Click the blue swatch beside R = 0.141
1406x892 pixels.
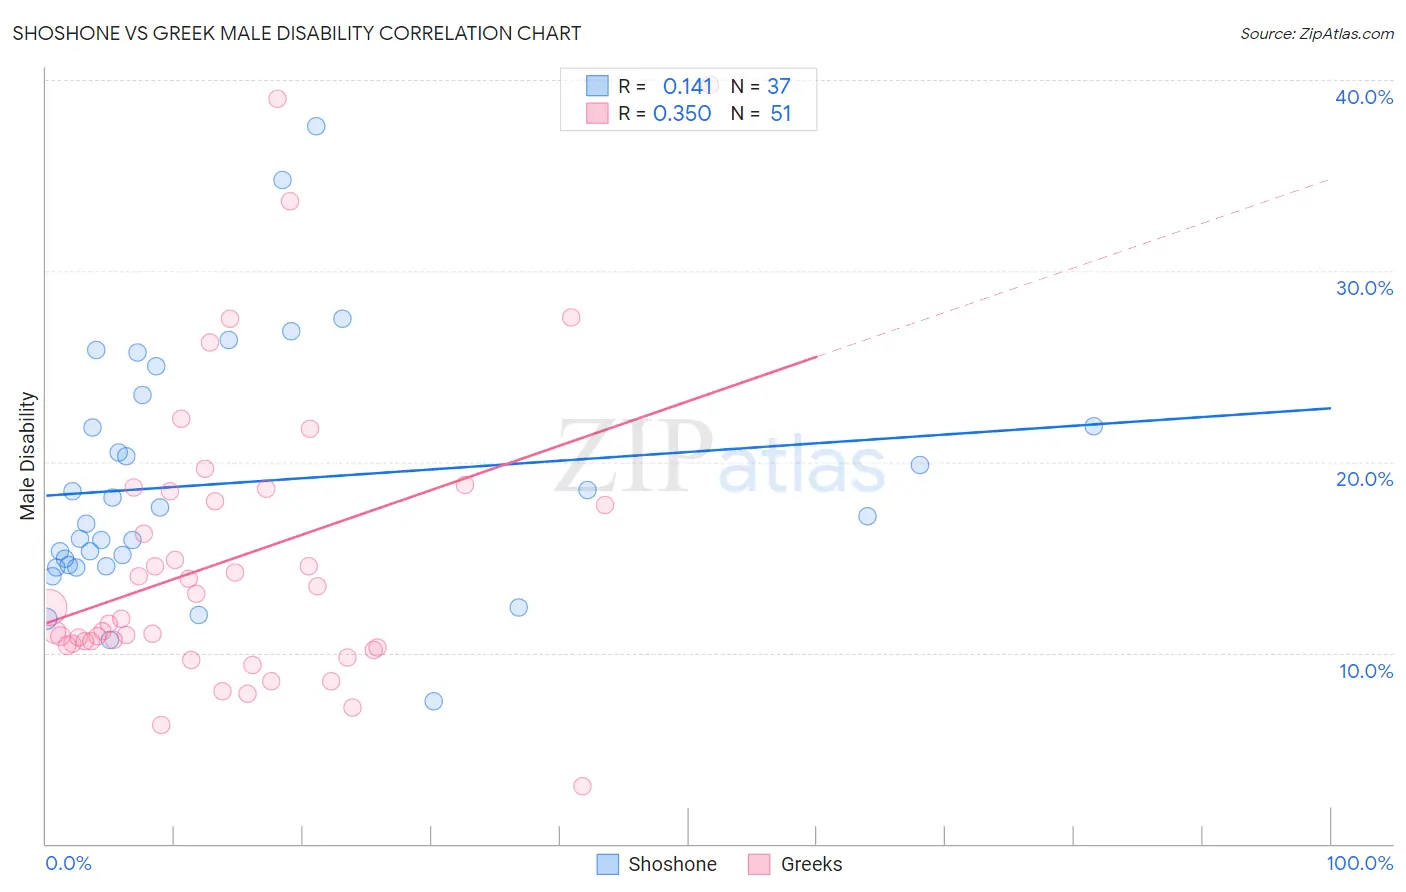[597, 86]
